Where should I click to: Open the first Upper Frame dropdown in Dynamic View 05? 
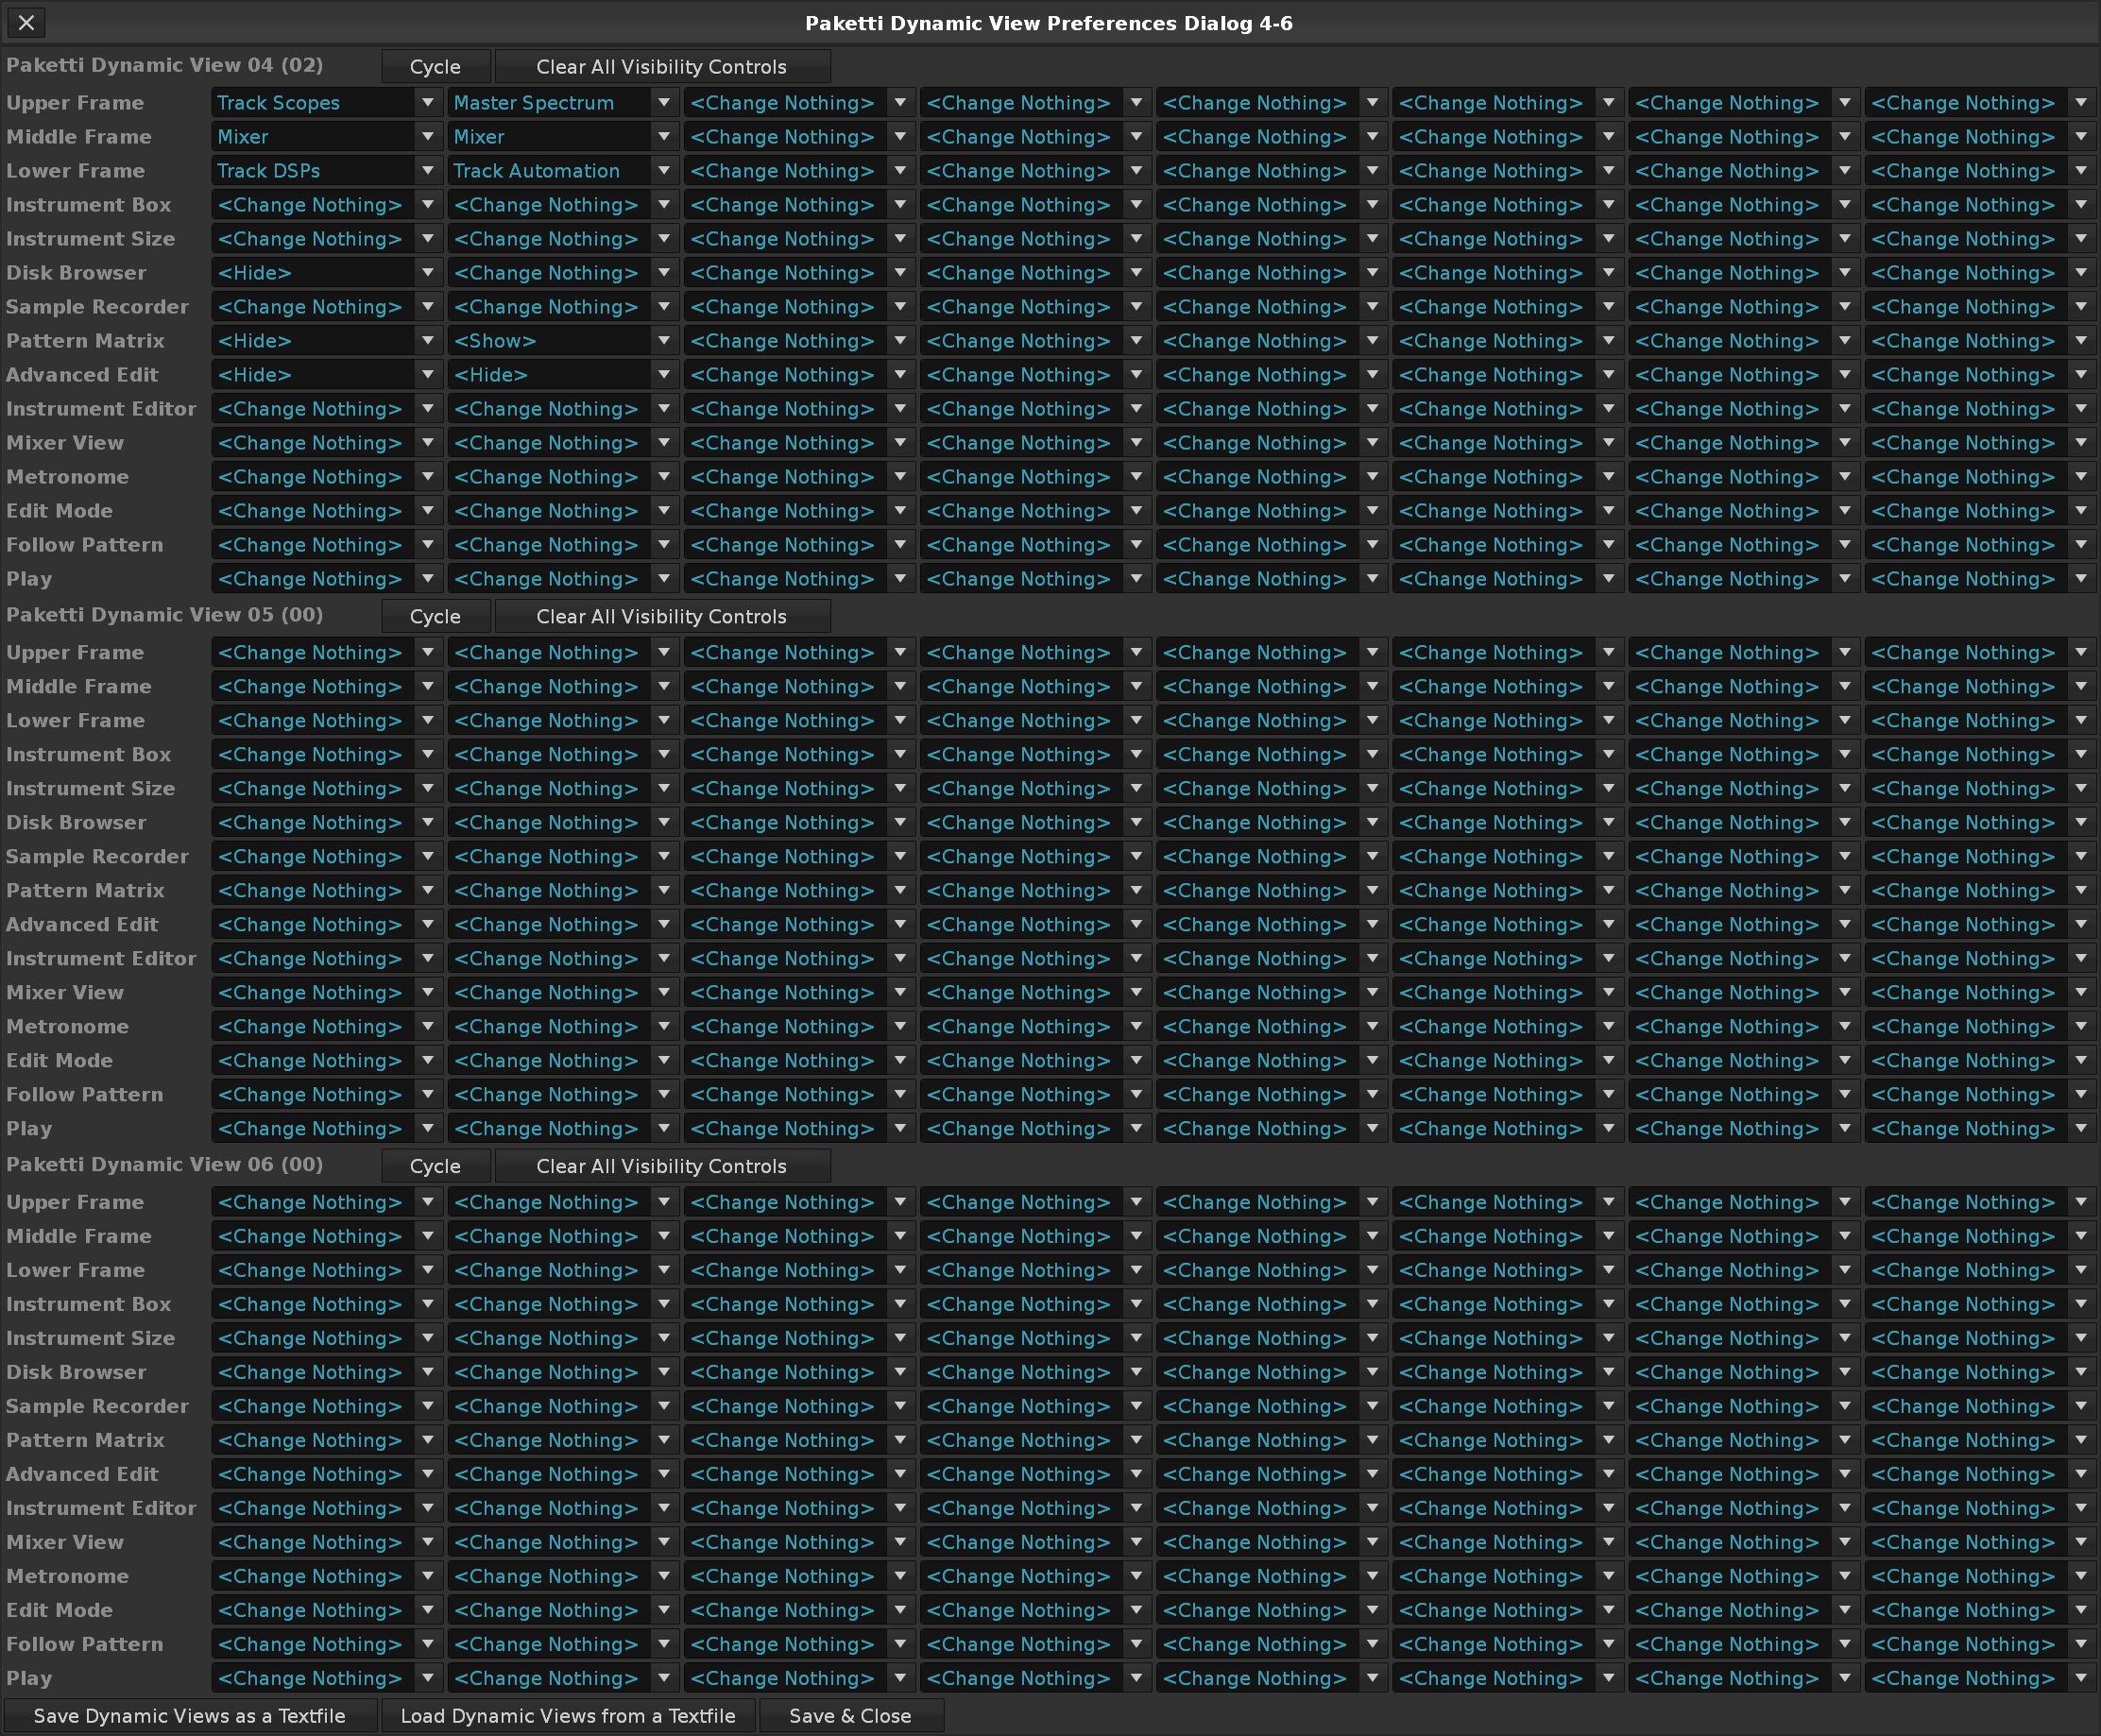(x=327, y=653)
